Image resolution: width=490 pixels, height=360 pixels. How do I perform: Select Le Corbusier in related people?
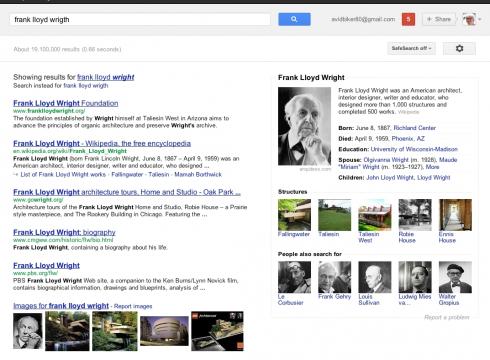(x=294, y=277)
